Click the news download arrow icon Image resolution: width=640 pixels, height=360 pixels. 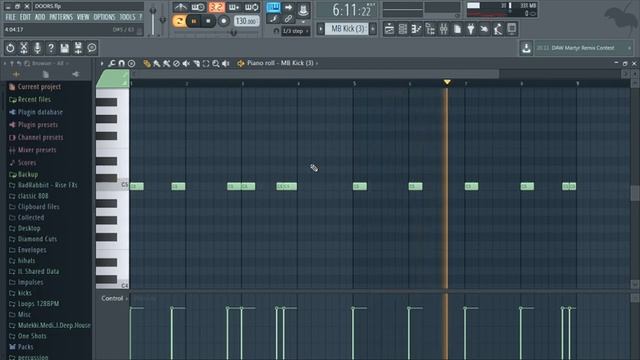526,48
